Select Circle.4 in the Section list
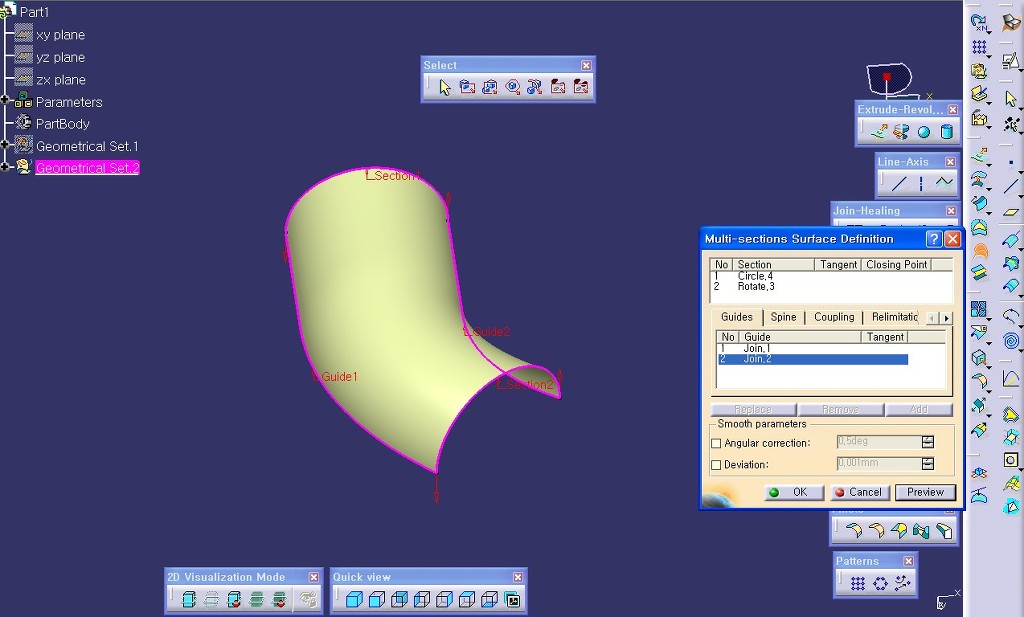The width and height of the screenshot is (1024, 617). tap(755, 276)
